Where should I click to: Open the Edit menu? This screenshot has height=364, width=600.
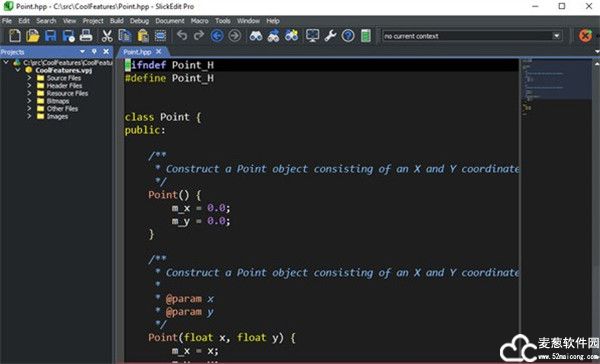[x=24, y=21]
